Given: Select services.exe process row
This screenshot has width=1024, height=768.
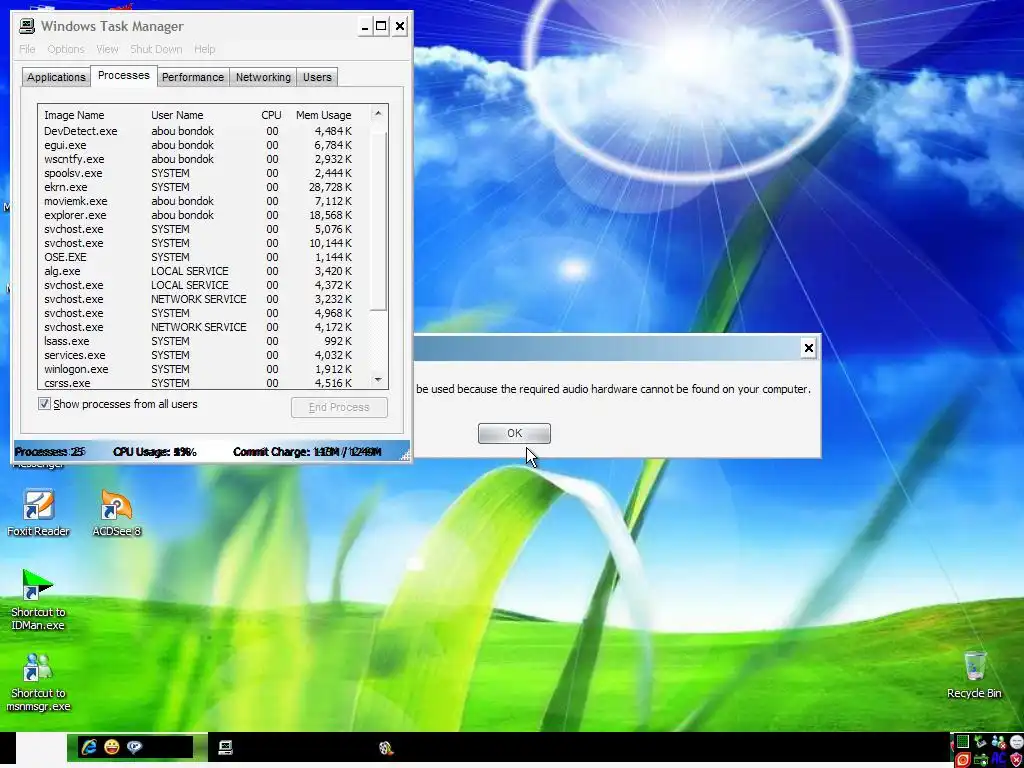Looking at the screenshot, I should click(204, 355).
